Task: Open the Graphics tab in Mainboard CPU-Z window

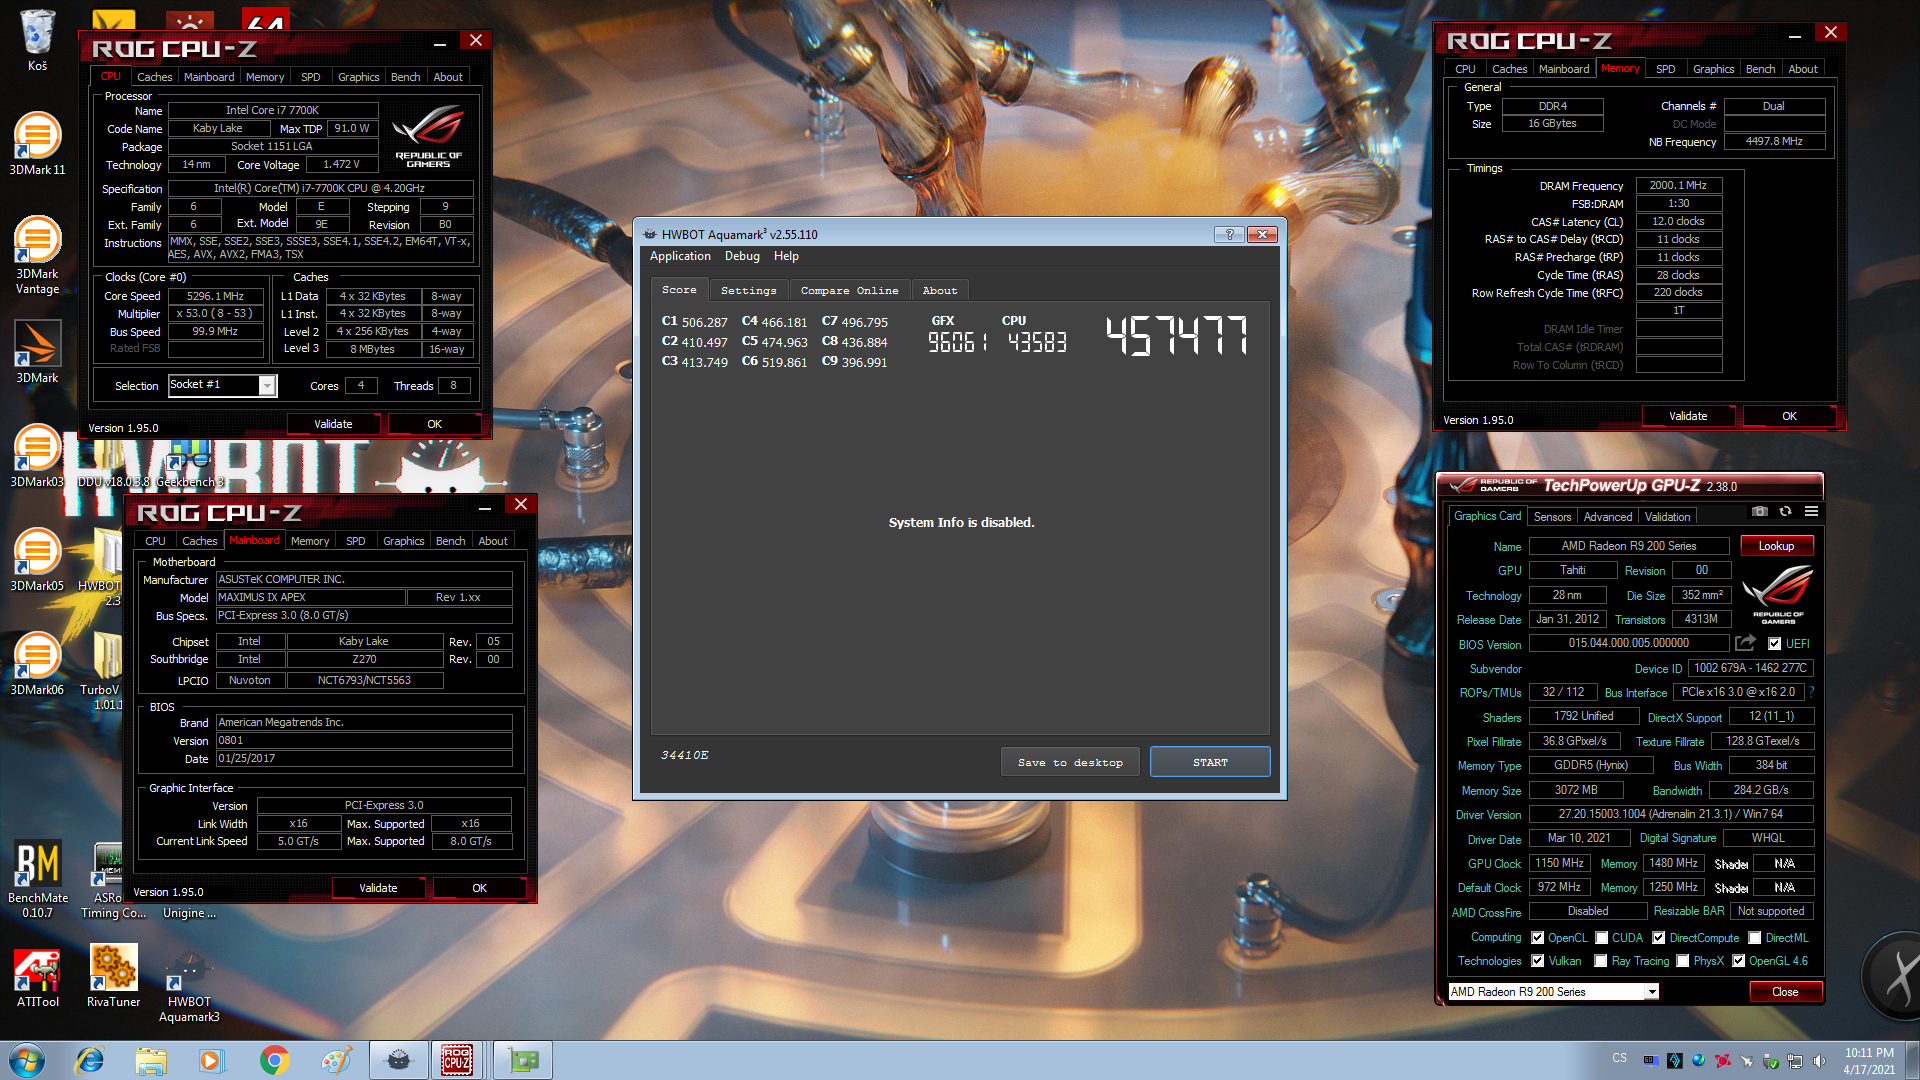Action: click(x=403, y=541)
